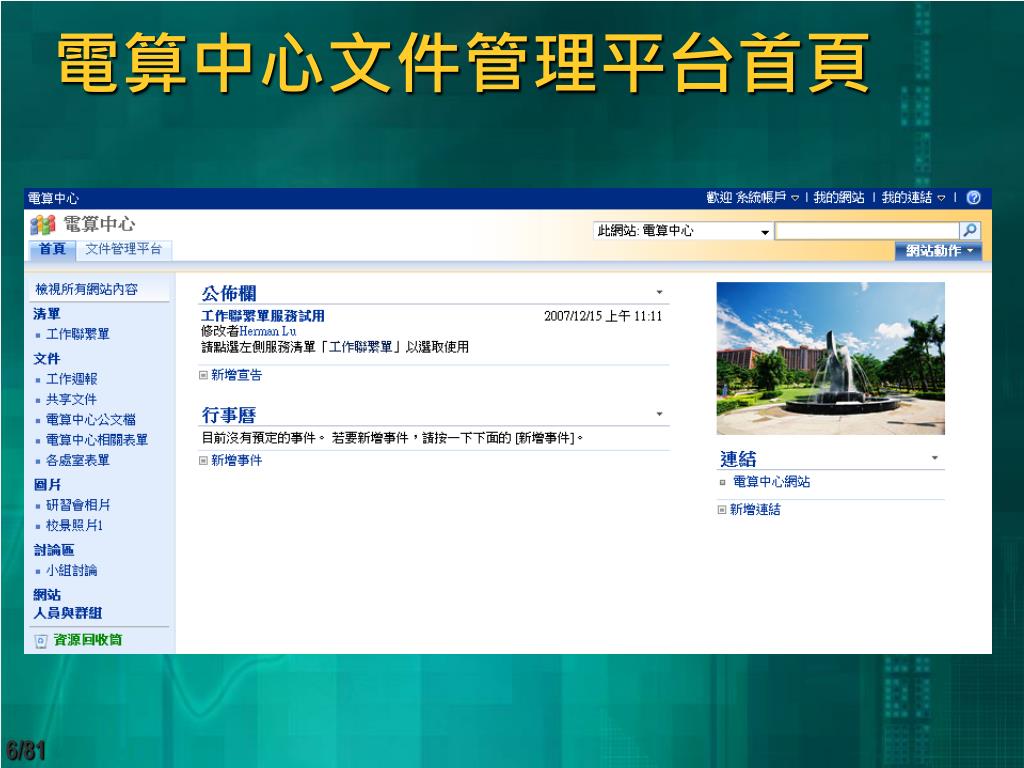
Task: Click the search magnifier icon
Action: click(x=970, y=230)
